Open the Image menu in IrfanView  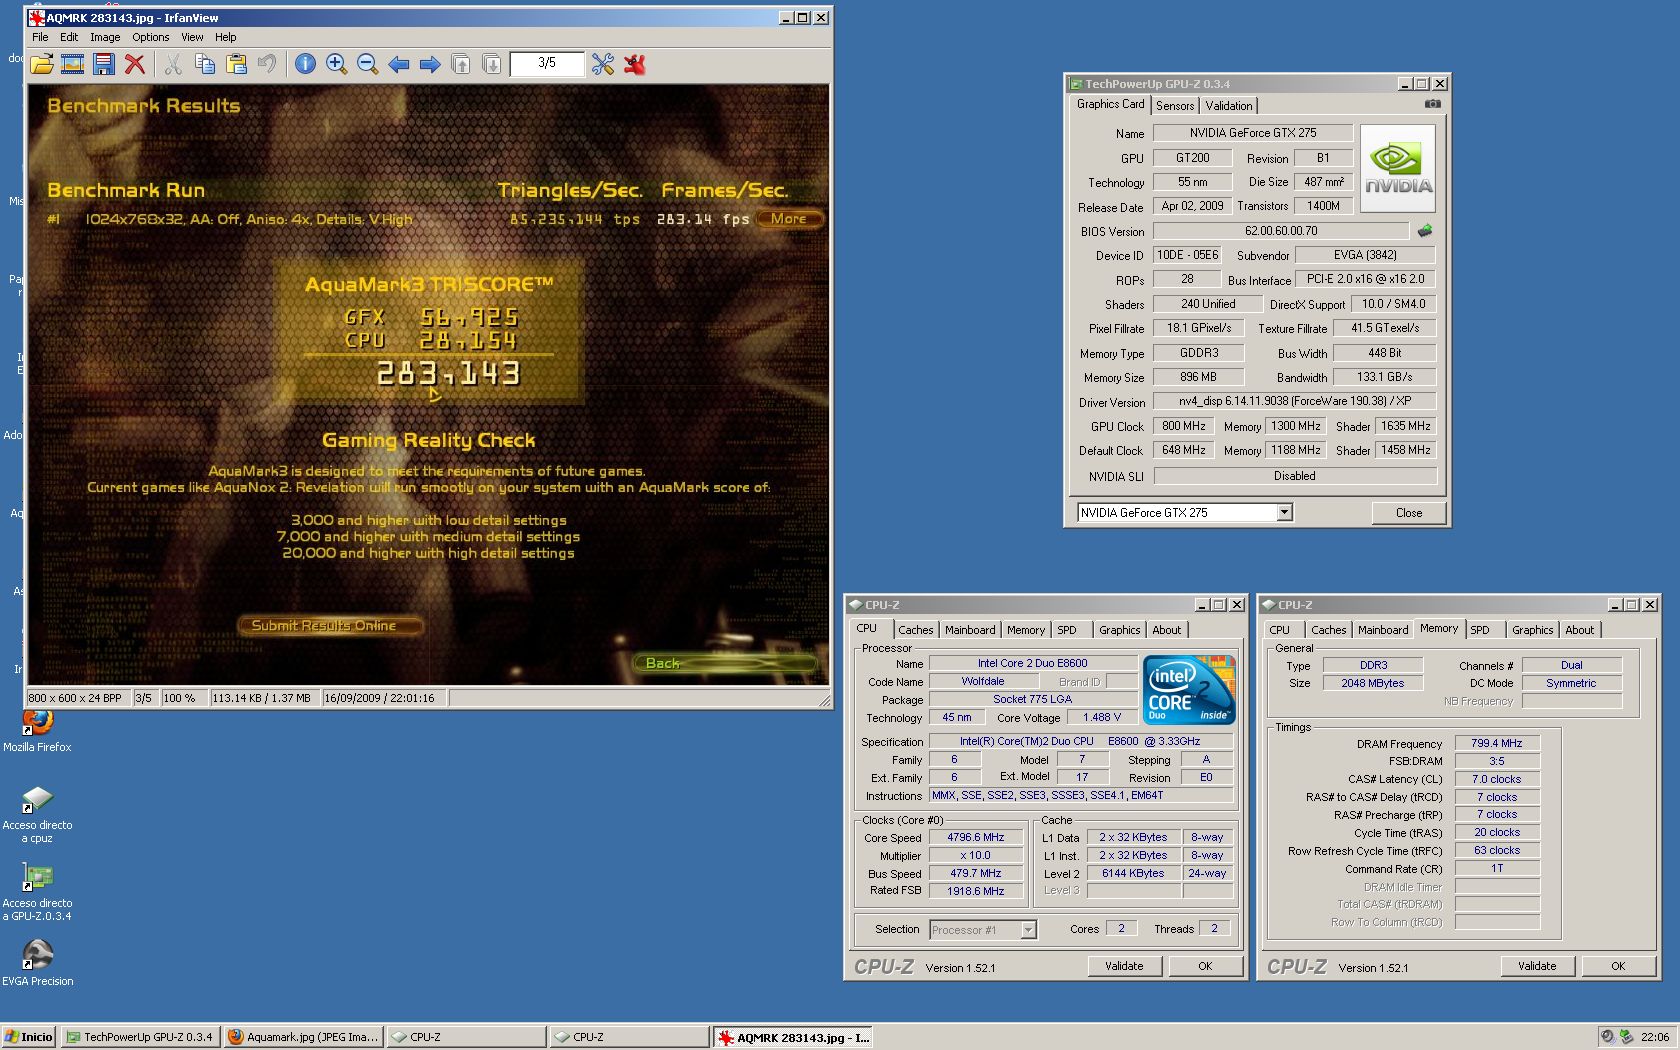point(105,37)
